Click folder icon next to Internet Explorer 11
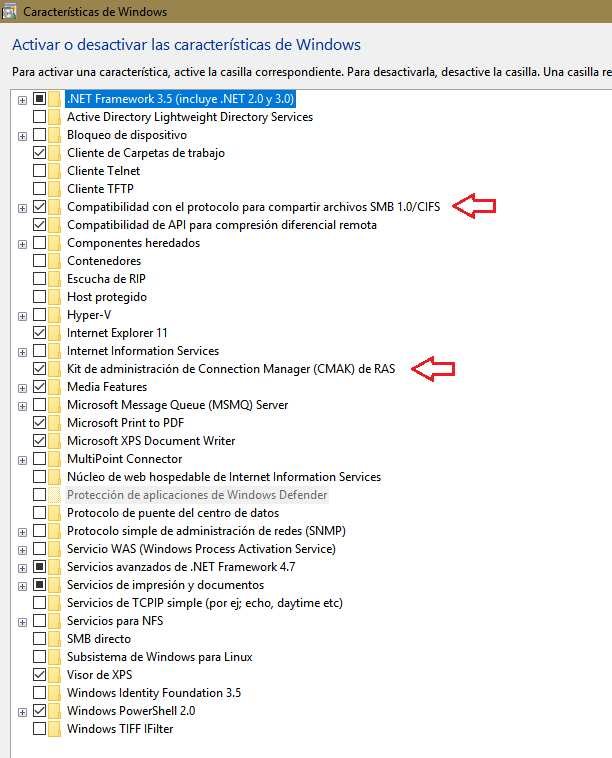 [x=55, y=333]
